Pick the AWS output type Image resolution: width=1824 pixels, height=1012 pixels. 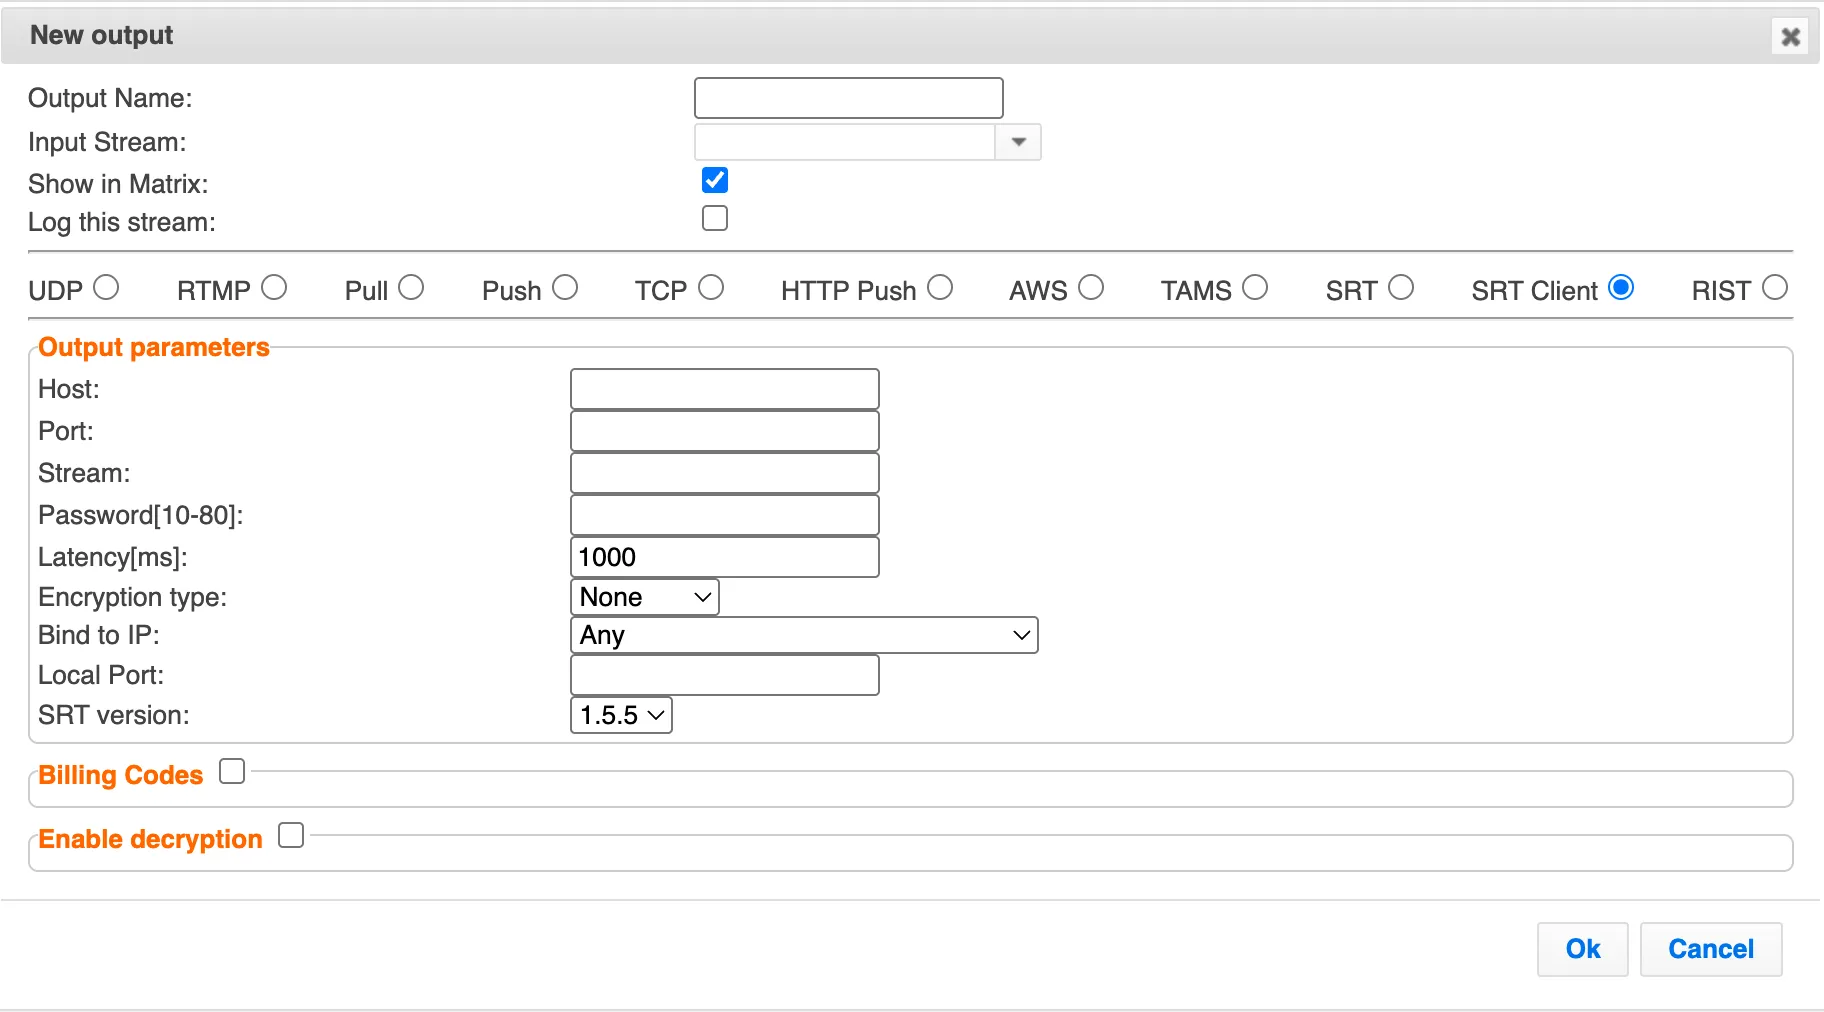pyautogui.click(x=1091, y=288)
